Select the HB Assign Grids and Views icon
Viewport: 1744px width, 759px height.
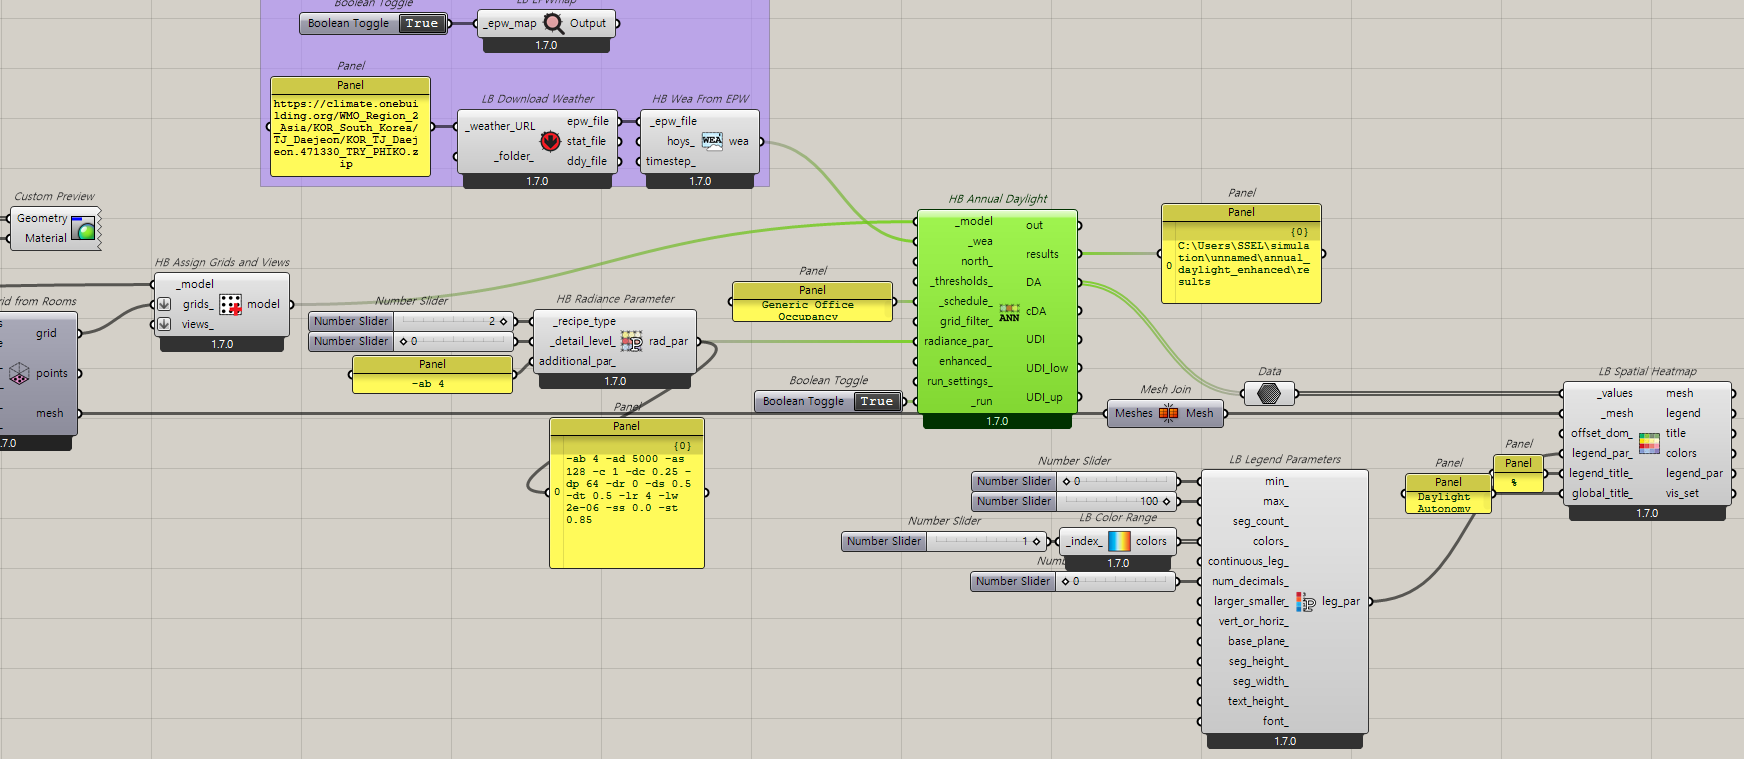pyautogui.click(x=230, y=304)
